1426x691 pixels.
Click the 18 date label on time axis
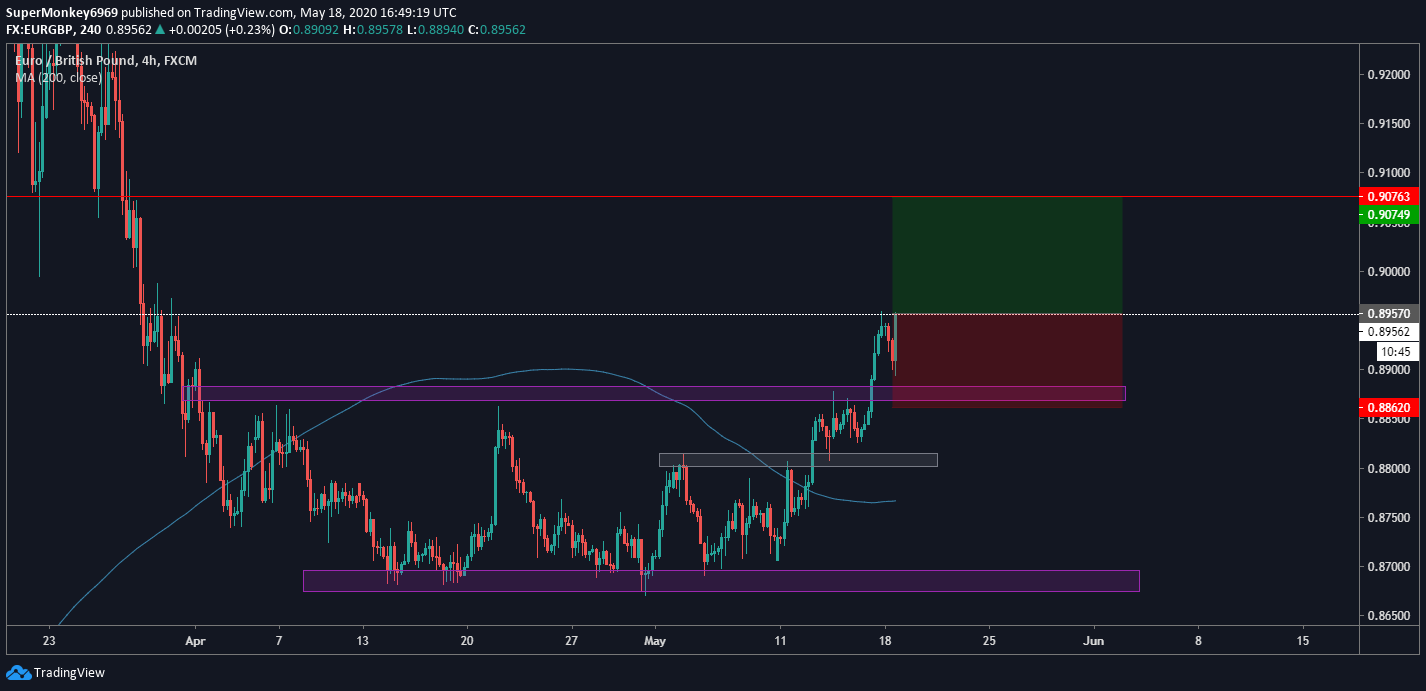884,640
